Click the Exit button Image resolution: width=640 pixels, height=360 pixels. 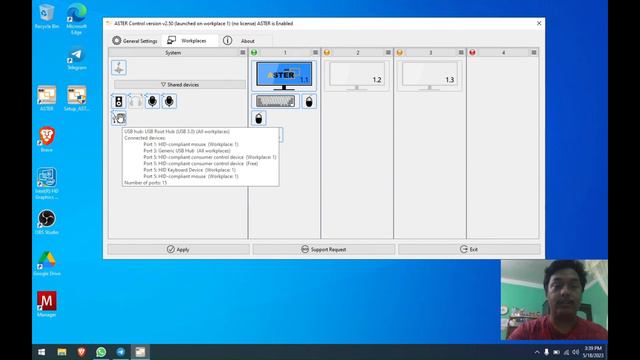click(469, 249)
